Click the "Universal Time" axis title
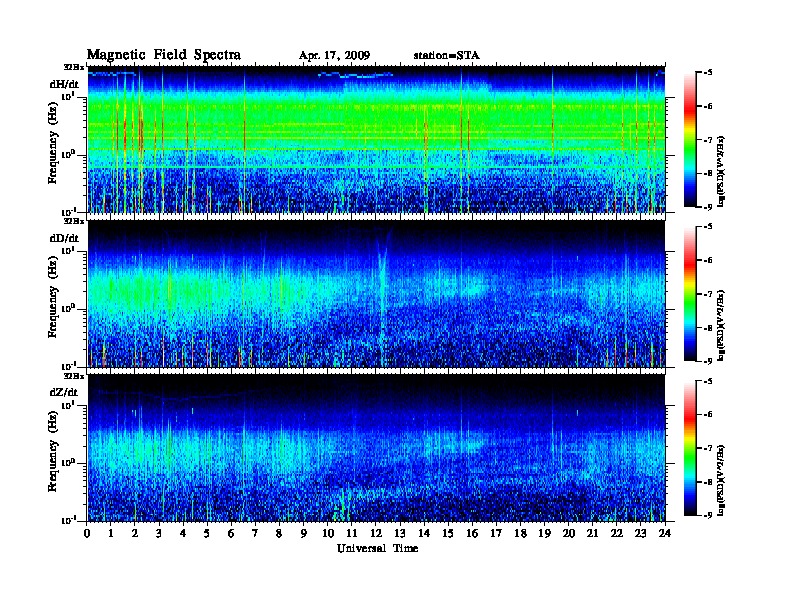The image size is (792, 612). pyautogui.click(x=377, y=548)
